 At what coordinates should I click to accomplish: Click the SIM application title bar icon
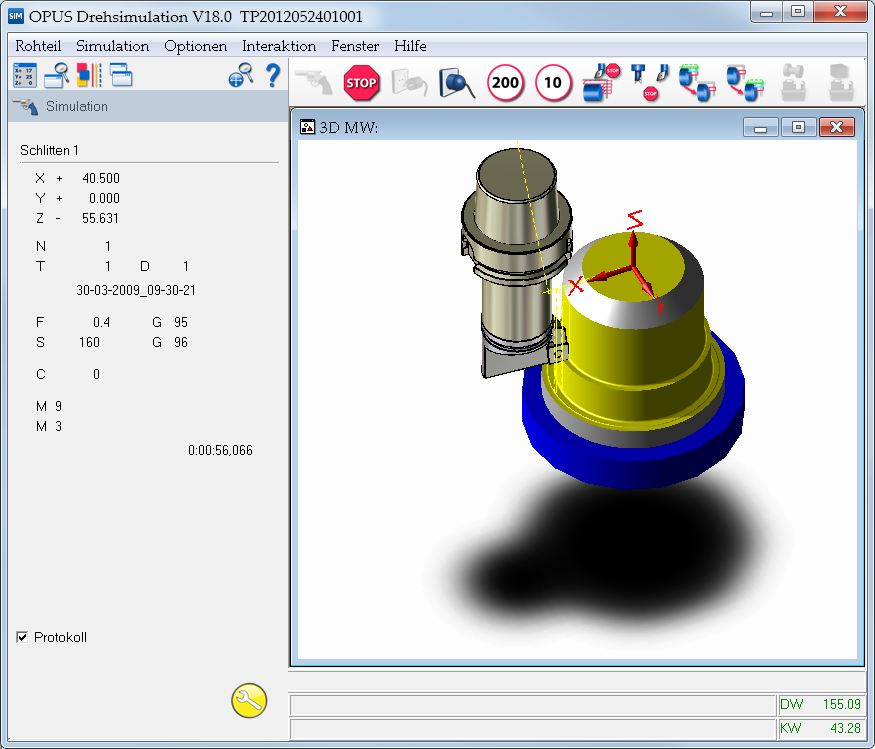(x=16, y=16)
